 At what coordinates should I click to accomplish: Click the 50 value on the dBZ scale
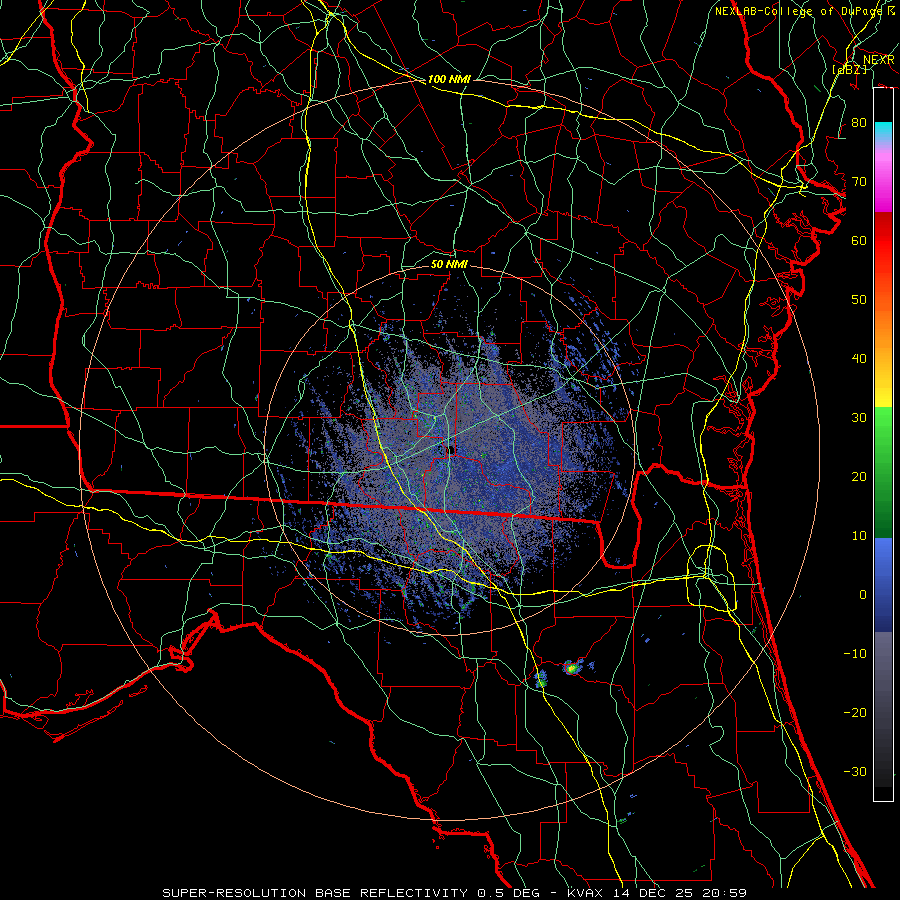point(859,300)
